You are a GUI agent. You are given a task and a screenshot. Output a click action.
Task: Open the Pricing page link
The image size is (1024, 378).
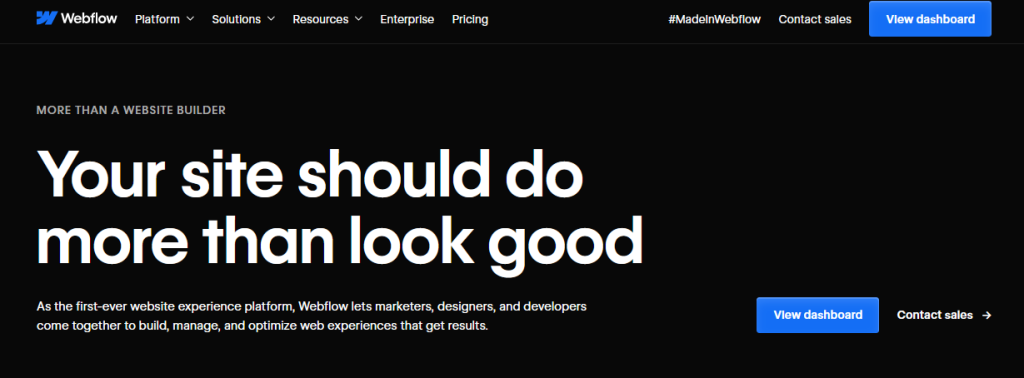click(x=470, y=19)
